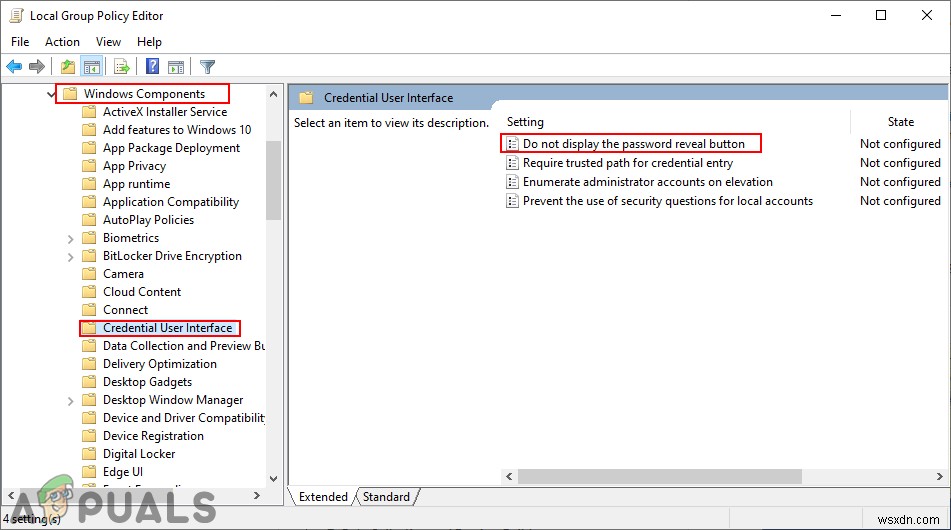Click the Back arrow toolbar icon
951x530 pixels.
coord(15,67)
